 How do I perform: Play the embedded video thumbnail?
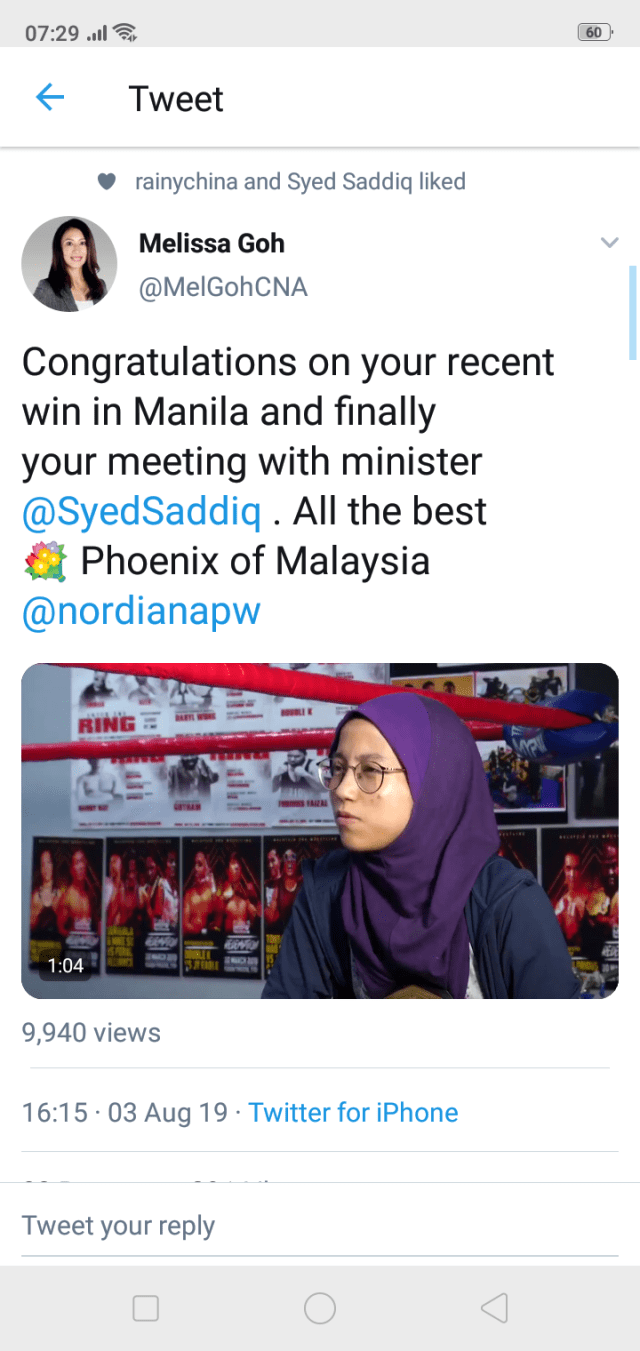click(x=320, y=831)
